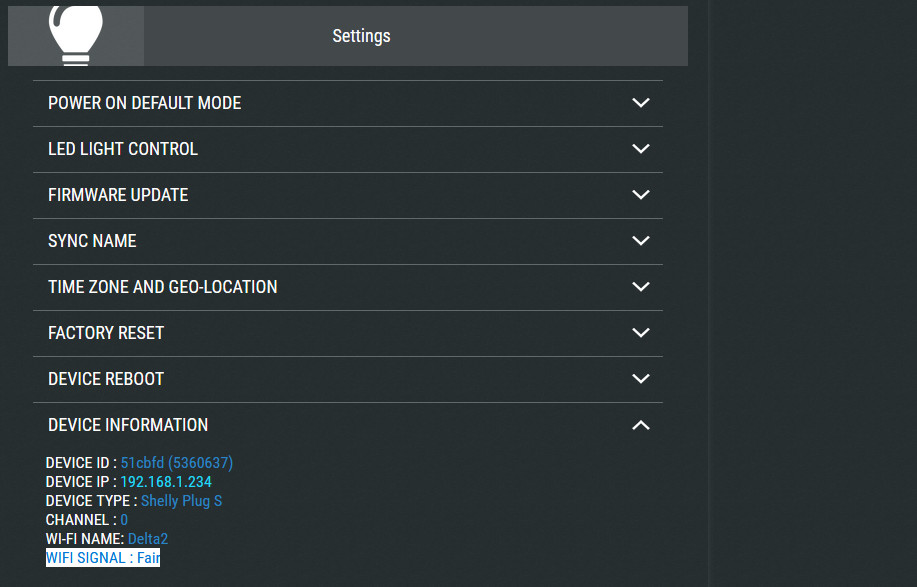Viewport: 917px width, 587px height.
Task: Expand Time Zone and Geo-Location with its chevron
Action: (641, 287)
